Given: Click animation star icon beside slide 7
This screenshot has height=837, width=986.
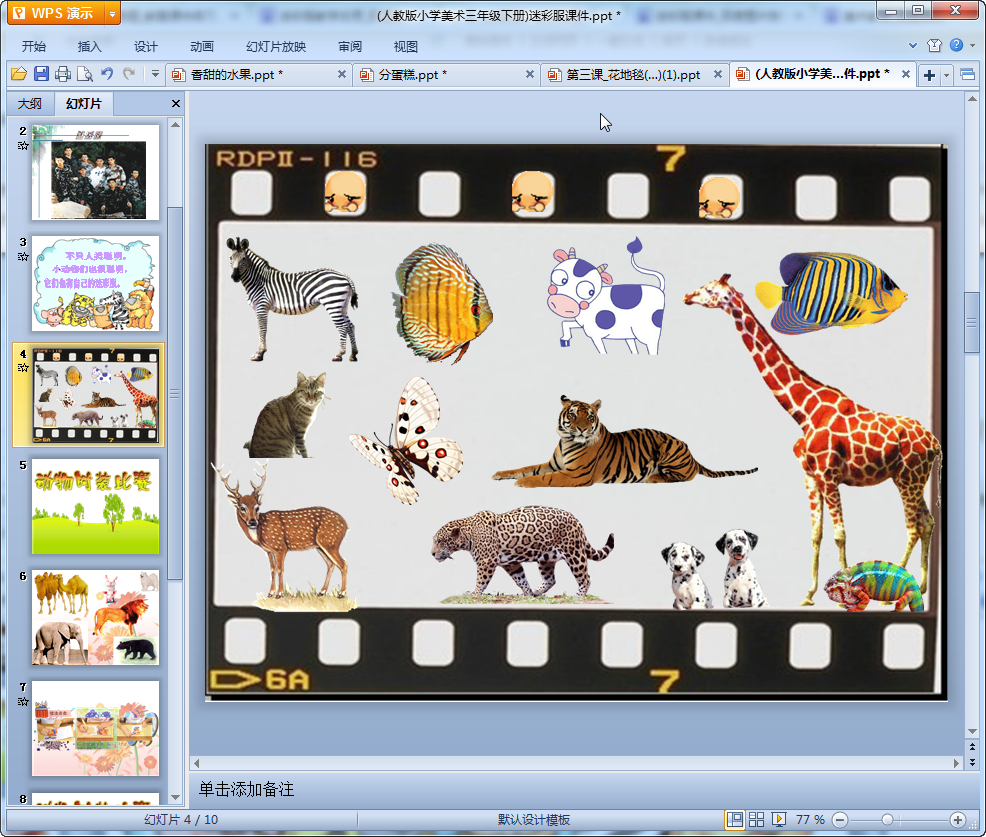Looking at the screenshot, I should tap(23, 701).
